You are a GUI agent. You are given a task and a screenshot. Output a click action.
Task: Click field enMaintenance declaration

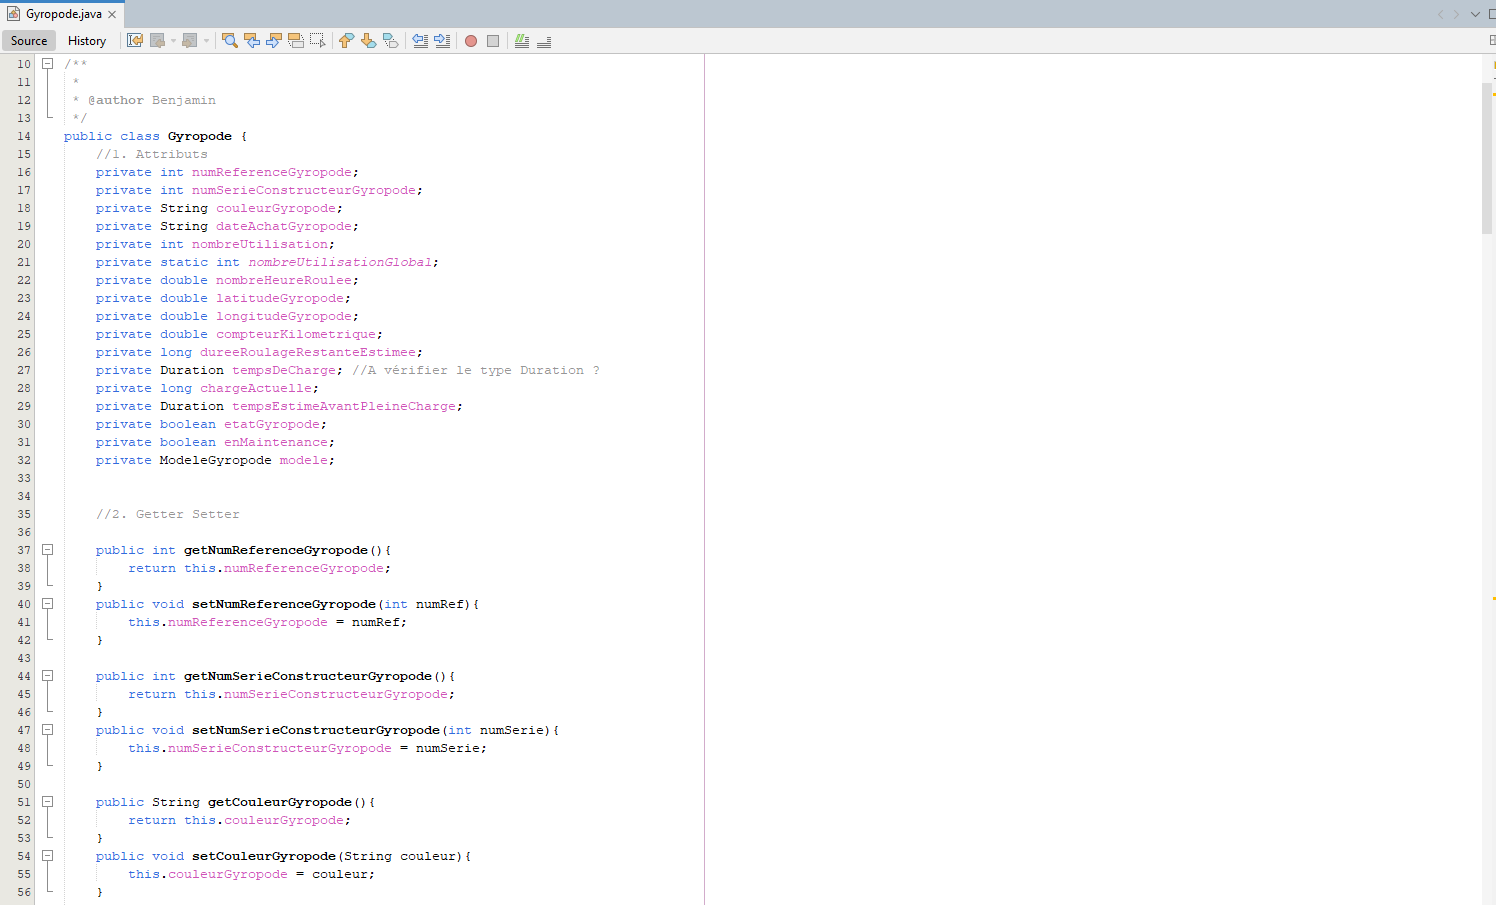point(276,442)
